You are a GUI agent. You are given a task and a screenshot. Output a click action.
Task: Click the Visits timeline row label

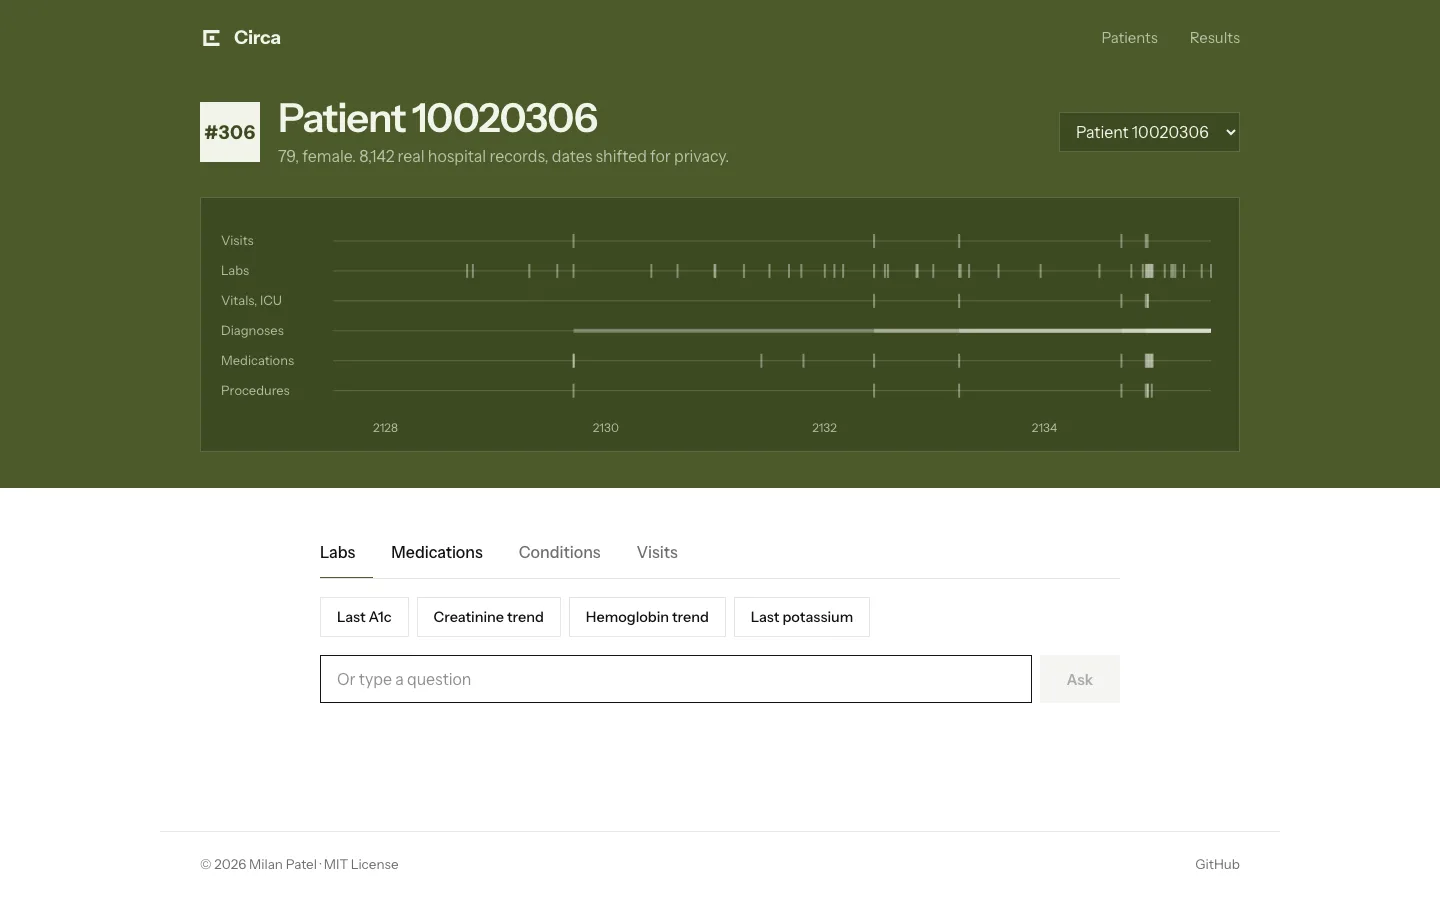pyautogui.click(x=237, y=240)
